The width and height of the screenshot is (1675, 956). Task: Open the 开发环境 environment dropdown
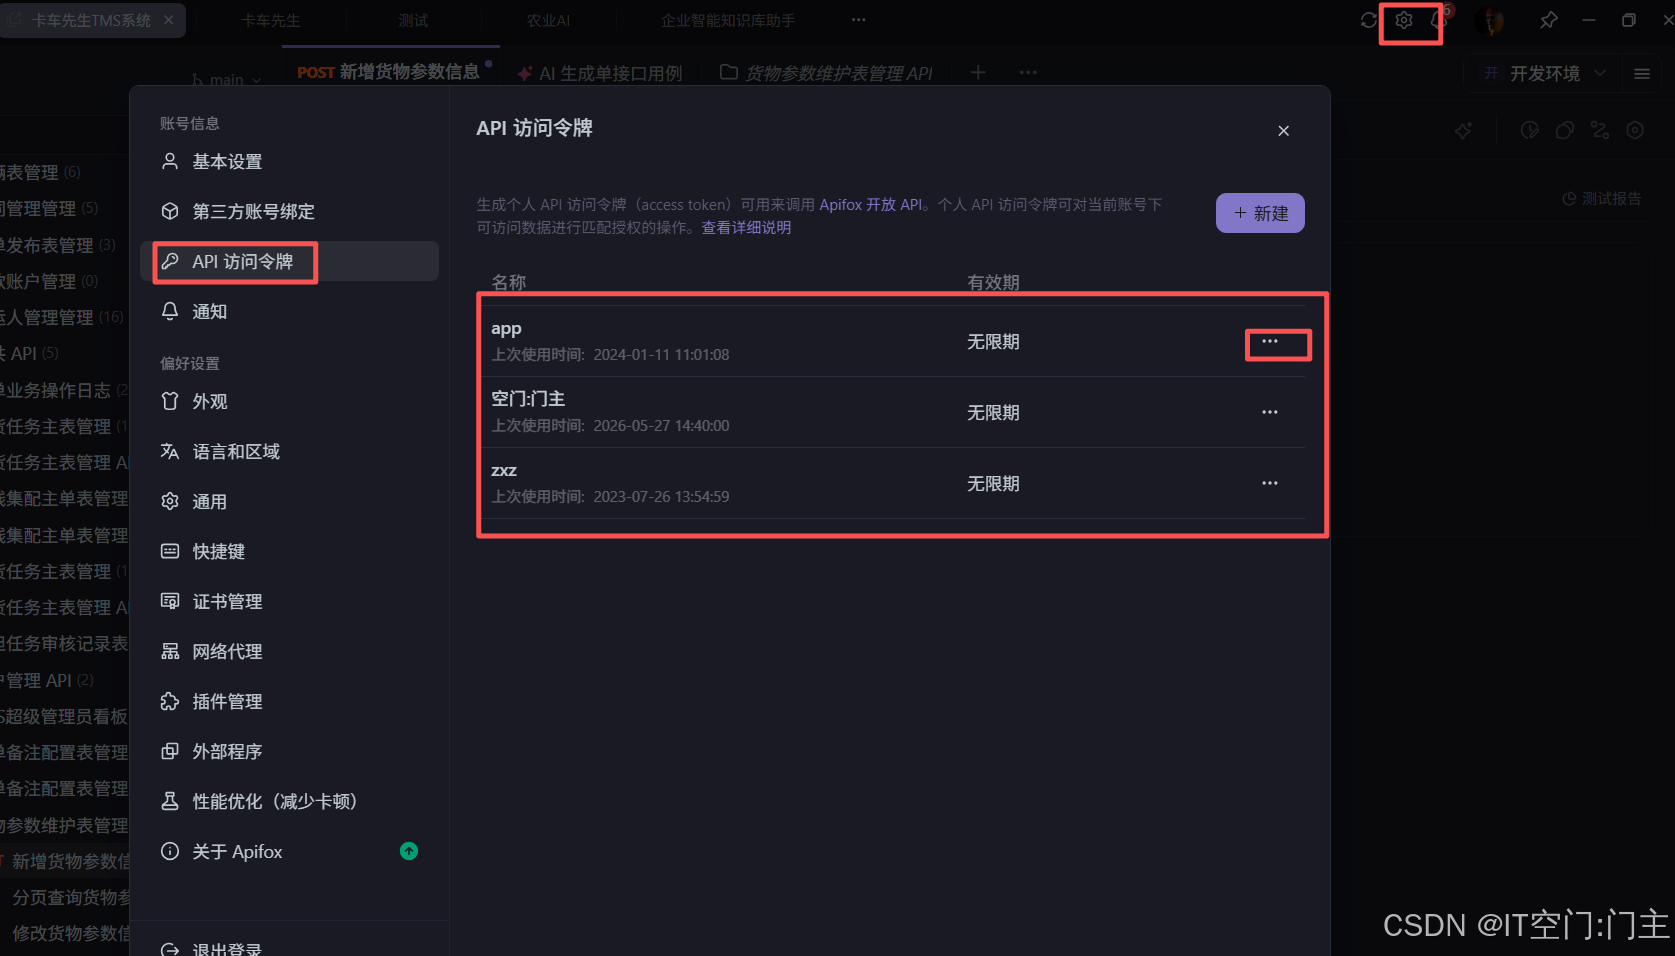point(1544,73)
